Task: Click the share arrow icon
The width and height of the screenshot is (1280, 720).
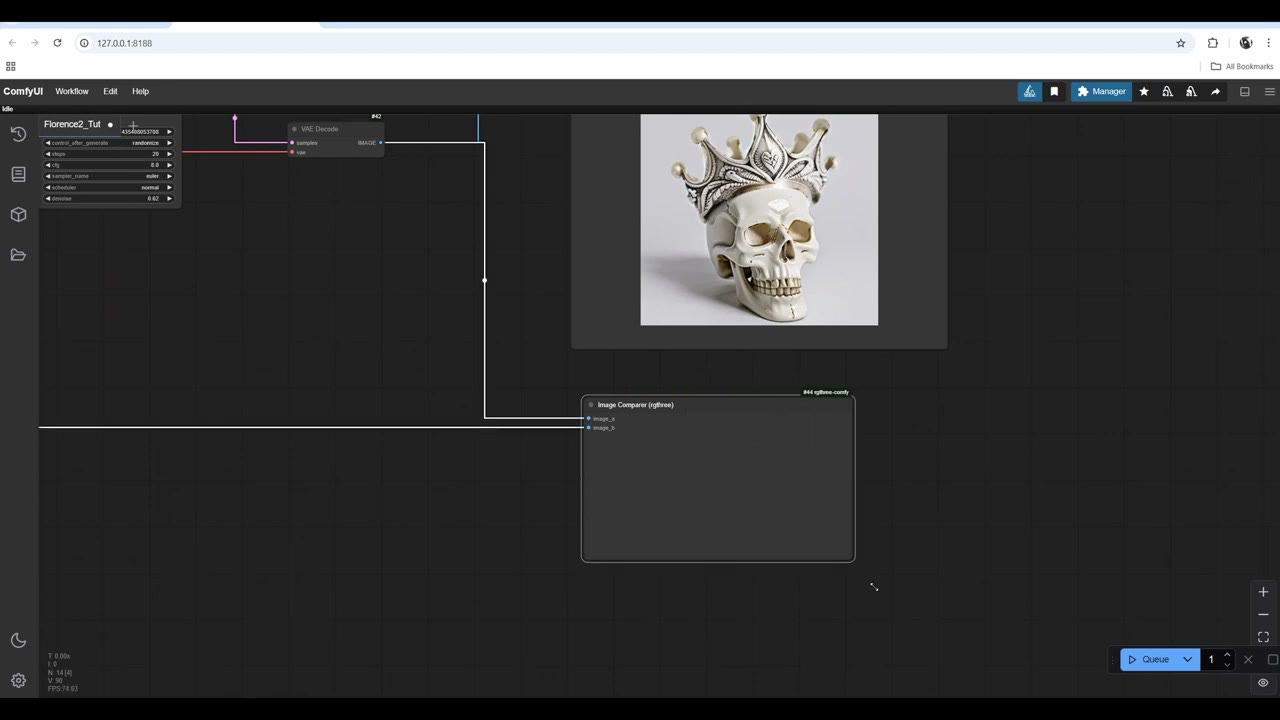Action: pyautogui.click(x=1215, y=91)
